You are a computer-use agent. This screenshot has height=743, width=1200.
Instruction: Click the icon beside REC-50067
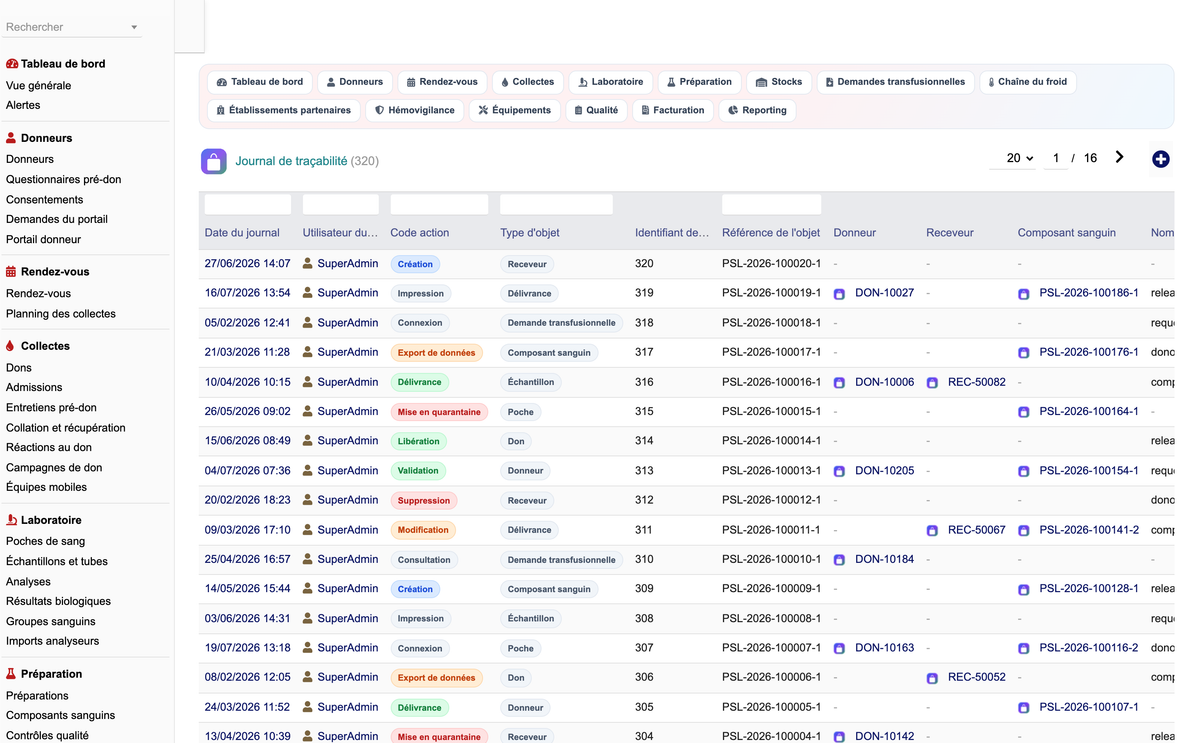(932, 531)
